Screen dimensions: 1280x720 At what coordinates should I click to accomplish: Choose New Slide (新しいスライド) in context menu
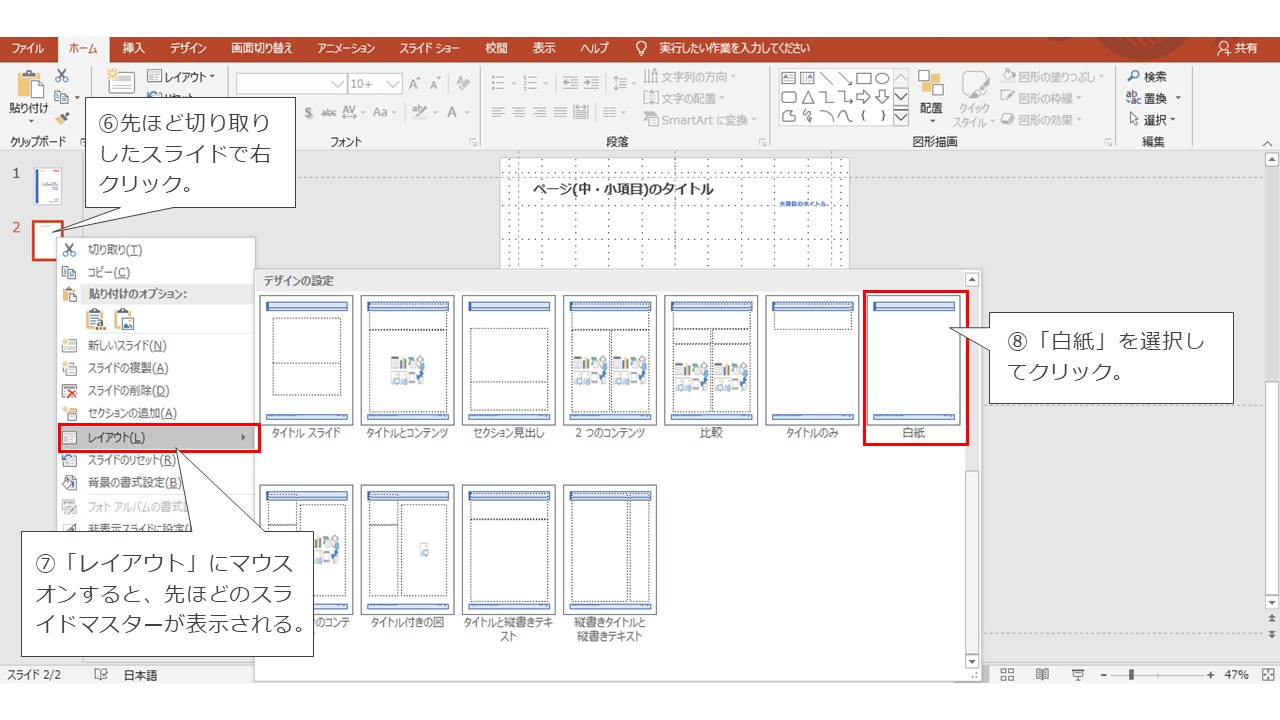pyautogui.click(x=156, y=346)
